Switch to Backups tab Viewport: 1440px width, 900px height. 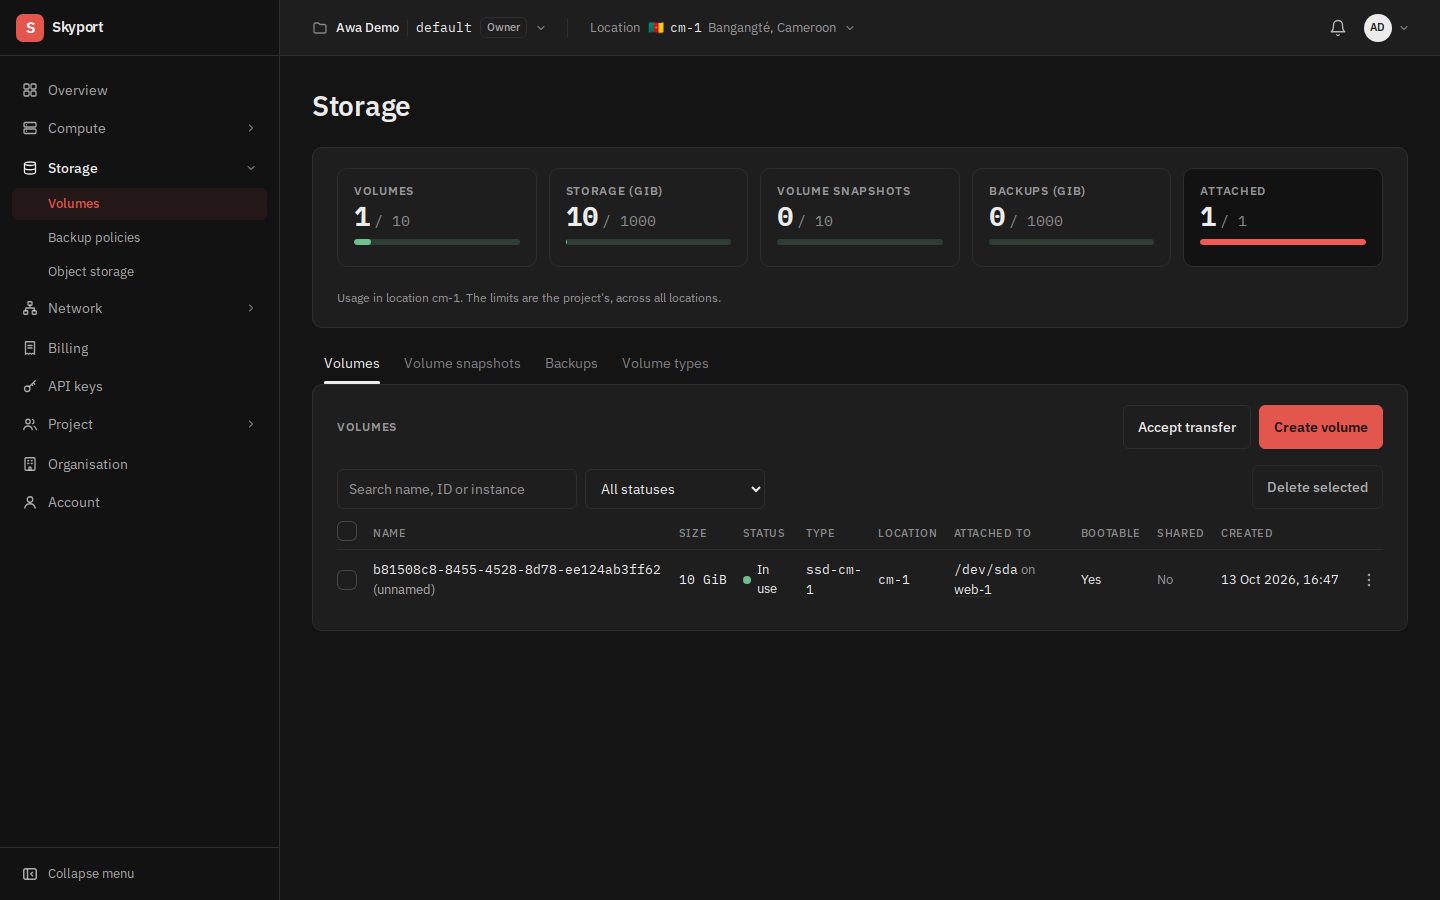point(571,363)
